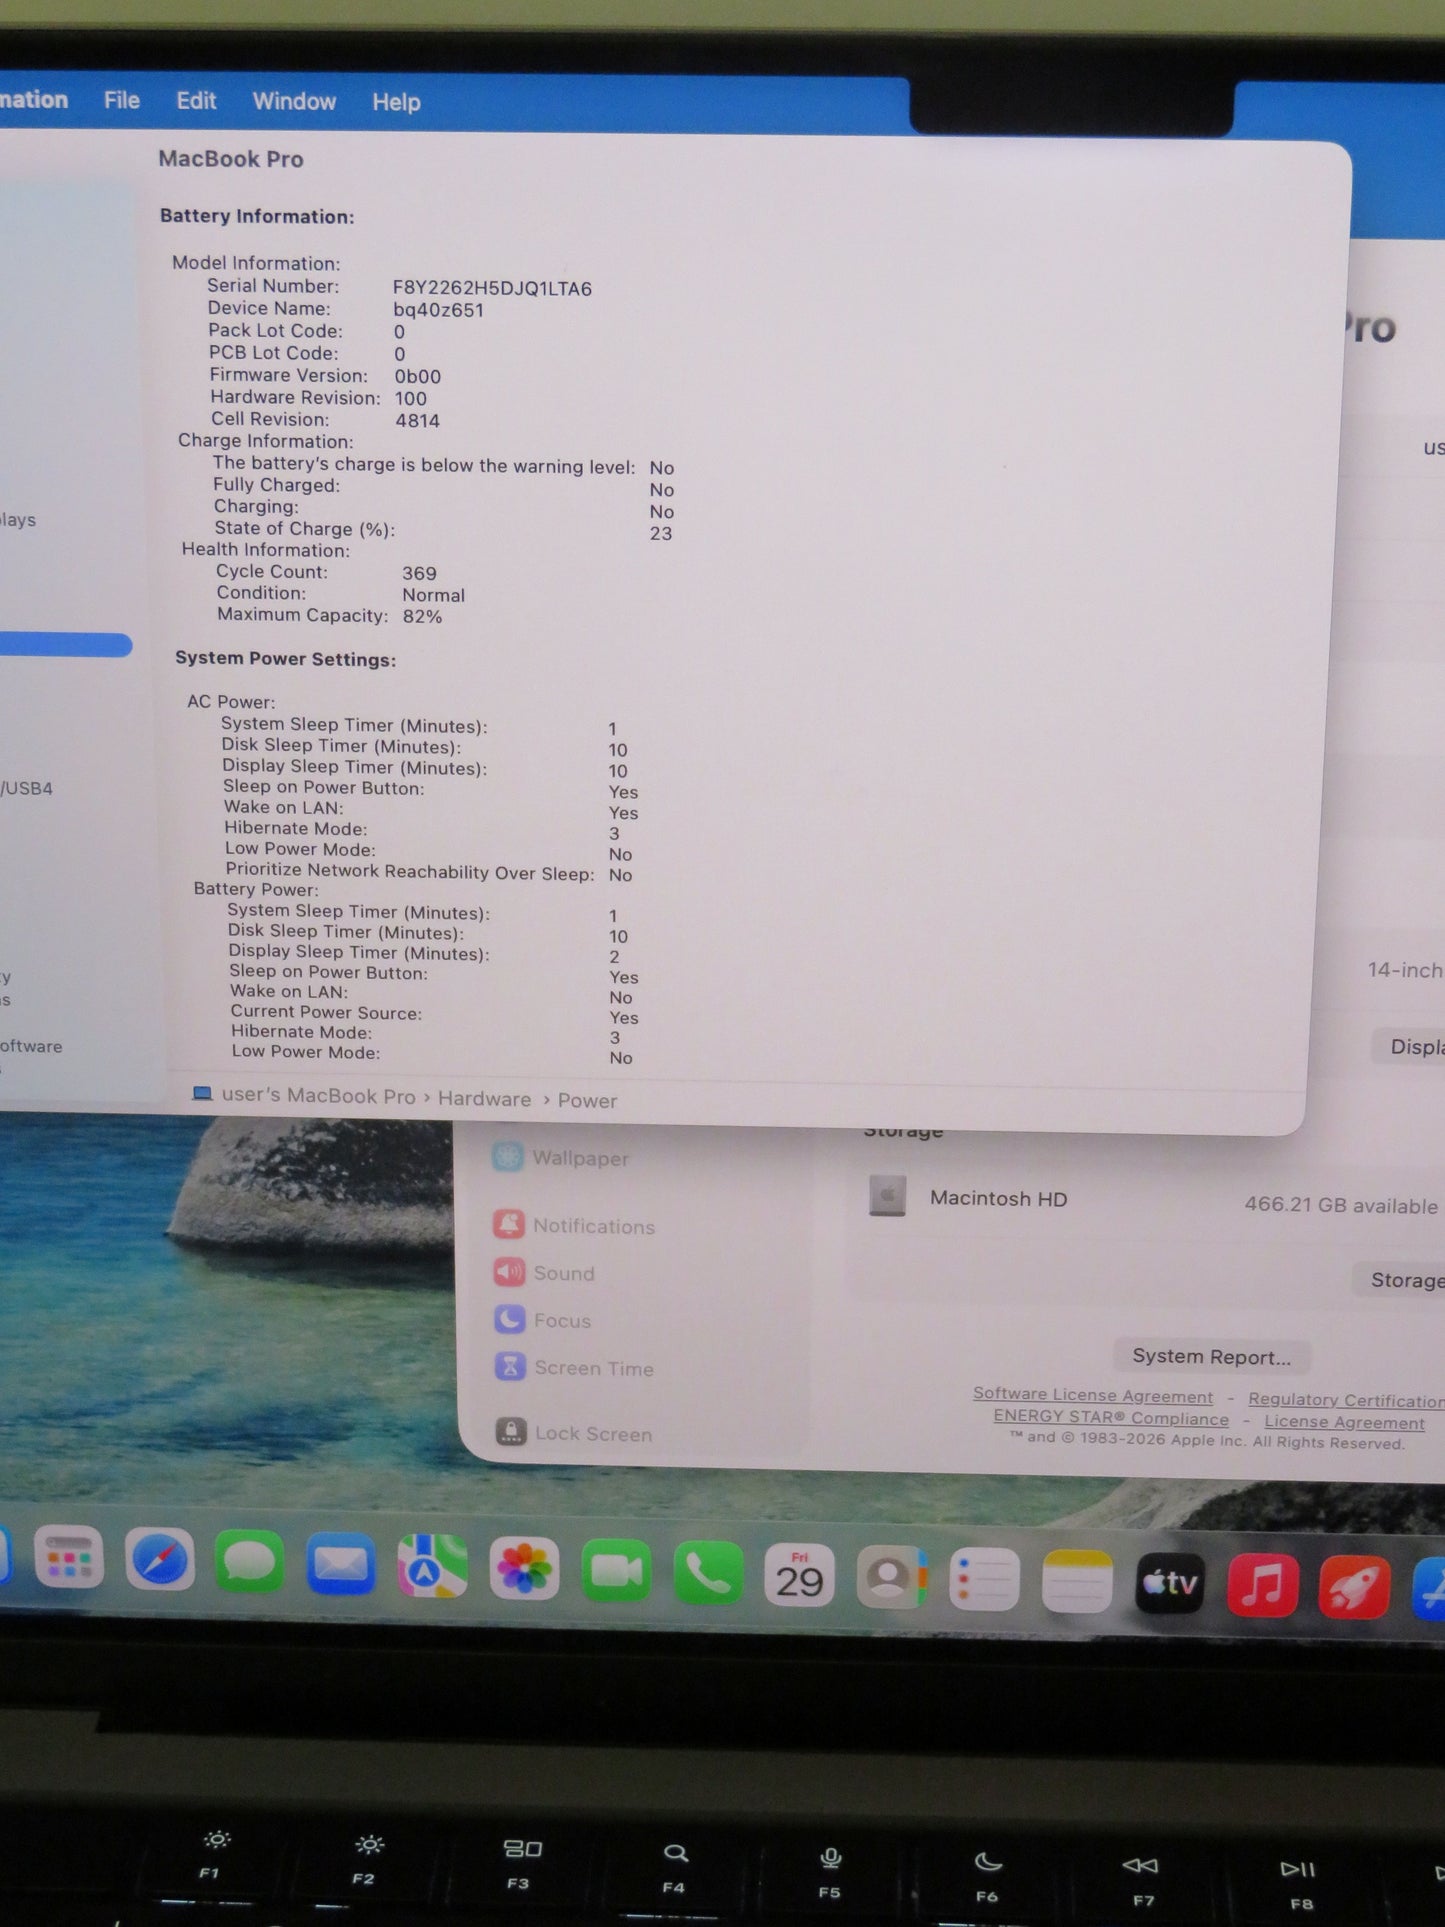Select the Thunderbolt/USB4 sidebar entry
The height and width of the screenshot is (1927, 1445).
tap(27, 788)
